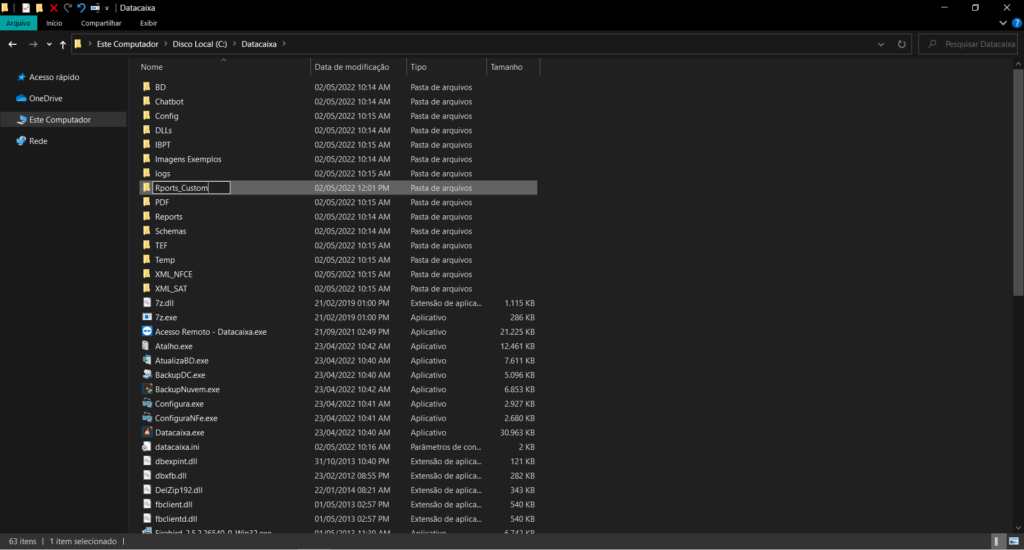Open recent locations dropdown beside forward arrow
Screen dimensions: 1024x550
point(49,45)
